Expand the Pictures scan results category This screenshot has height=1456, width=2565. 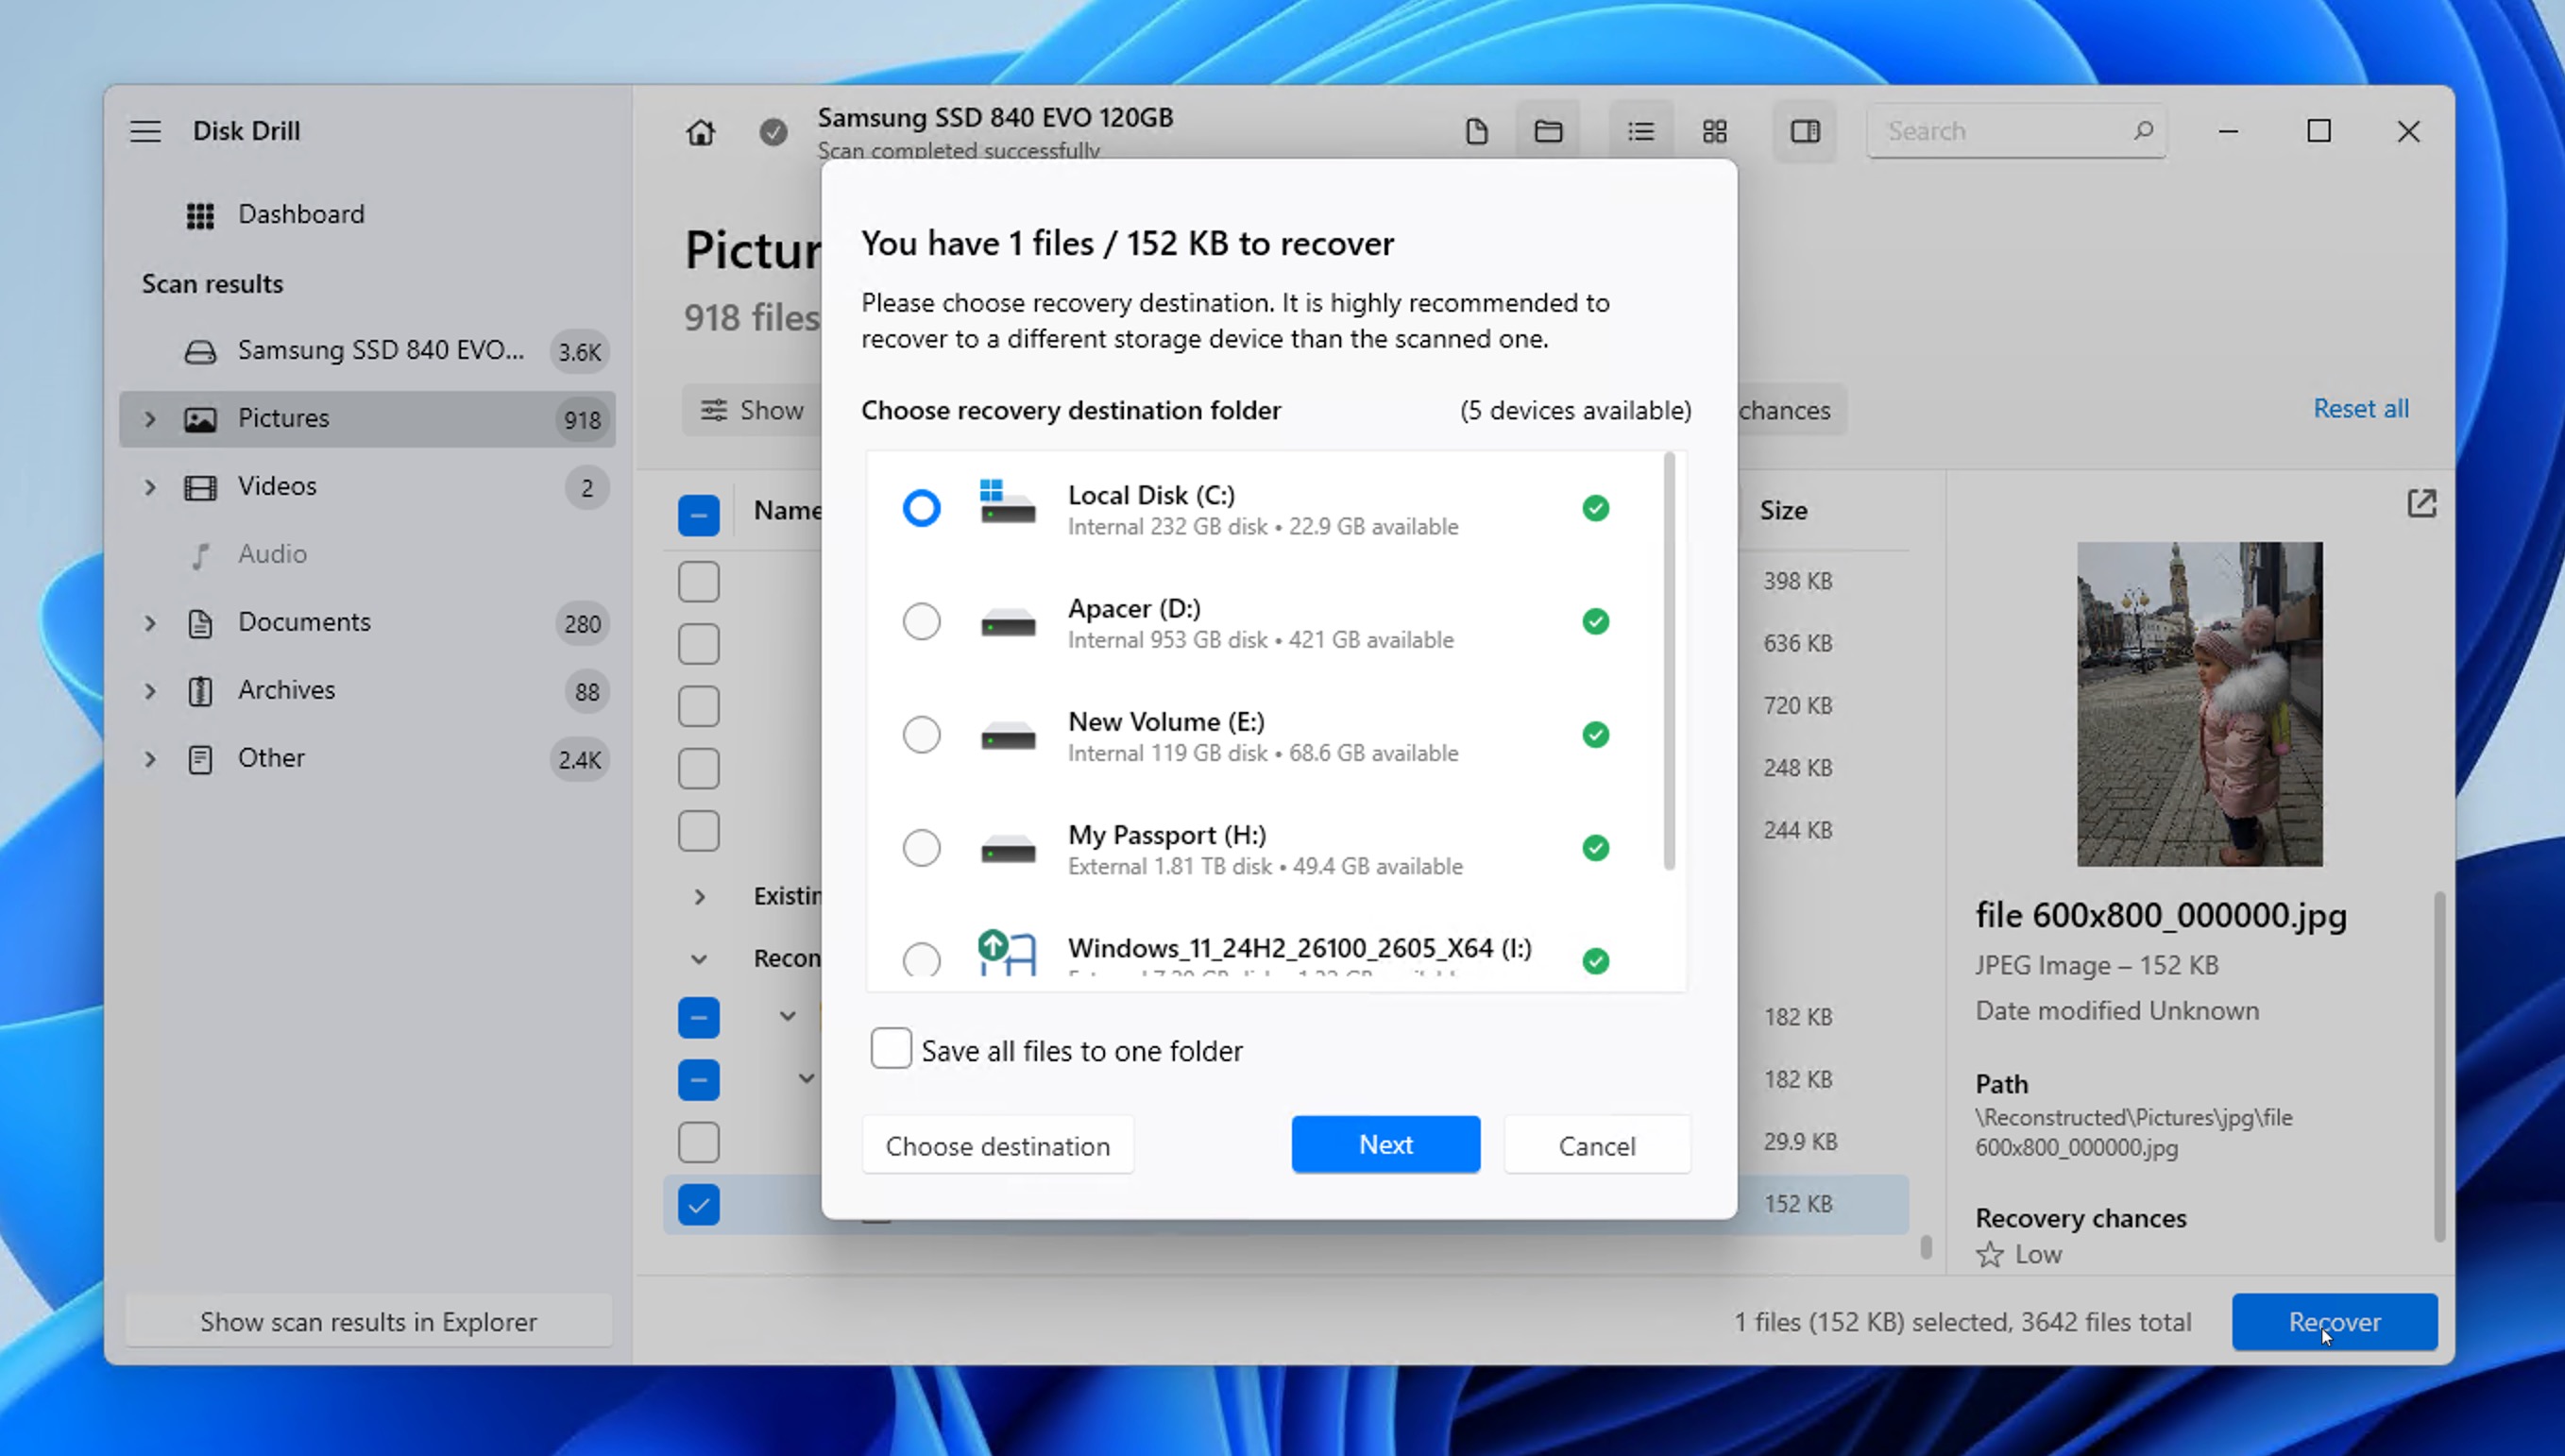click(151, 417)
